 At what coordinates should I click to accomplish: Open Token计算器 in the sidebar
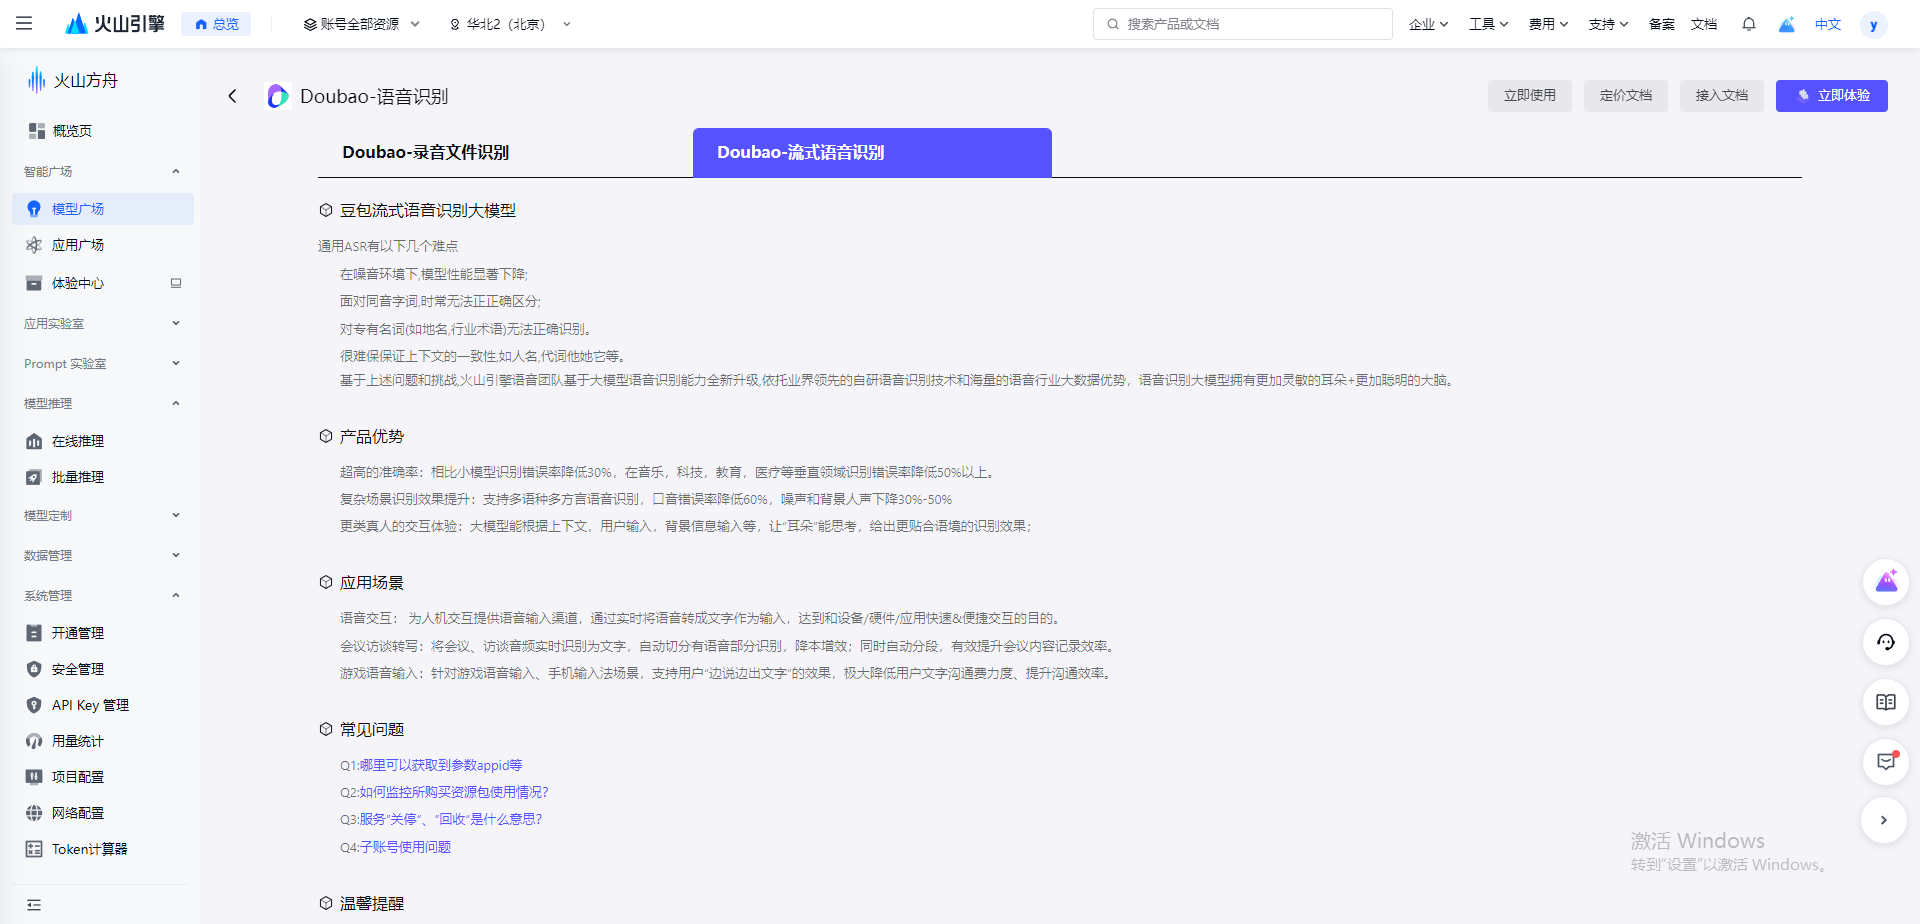pyautogui.click(x=103, y=849)
